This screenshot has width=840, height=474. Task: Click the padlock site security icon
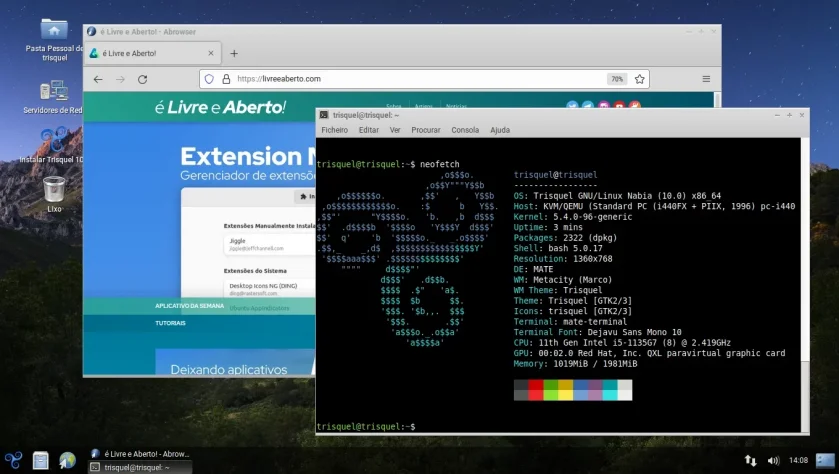point(226,79)
